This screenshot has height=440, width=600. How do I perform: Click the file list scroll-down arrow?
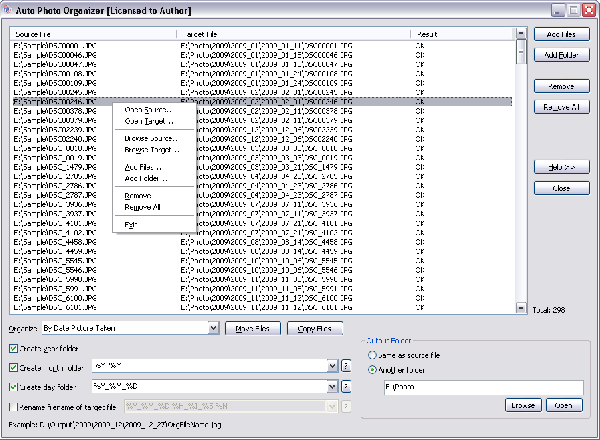521,308
